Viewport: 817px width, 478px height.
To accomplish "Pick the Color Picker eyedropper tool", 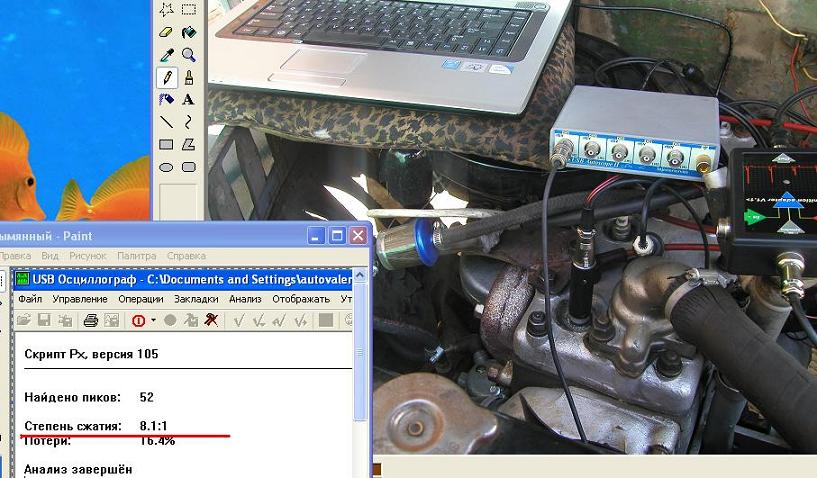I will pyautogui.click(x=166, y=55).
